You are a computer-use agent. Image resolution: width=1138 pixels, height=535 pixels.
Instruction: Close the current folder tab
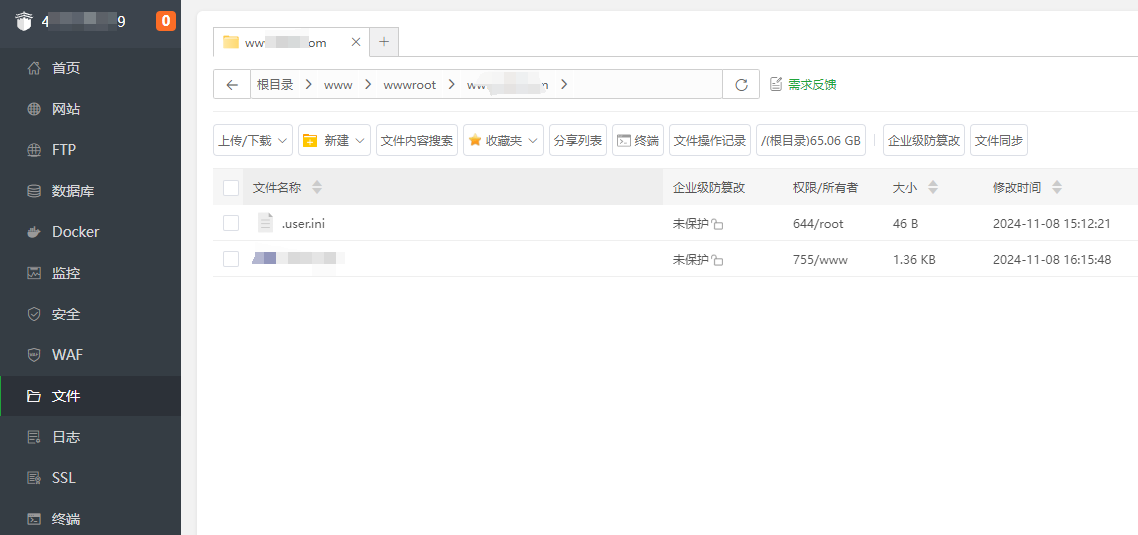pyautogui.click(x=356, y=42)
